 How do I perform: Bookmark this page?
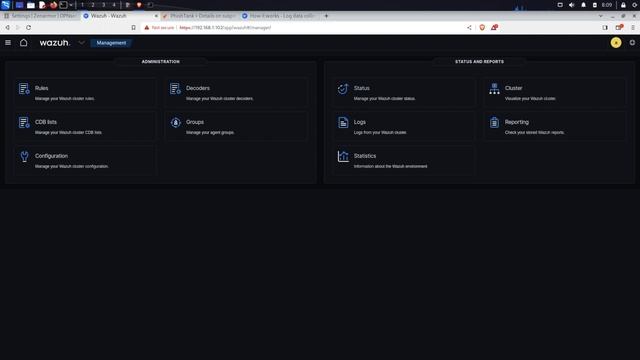(133, 28)
